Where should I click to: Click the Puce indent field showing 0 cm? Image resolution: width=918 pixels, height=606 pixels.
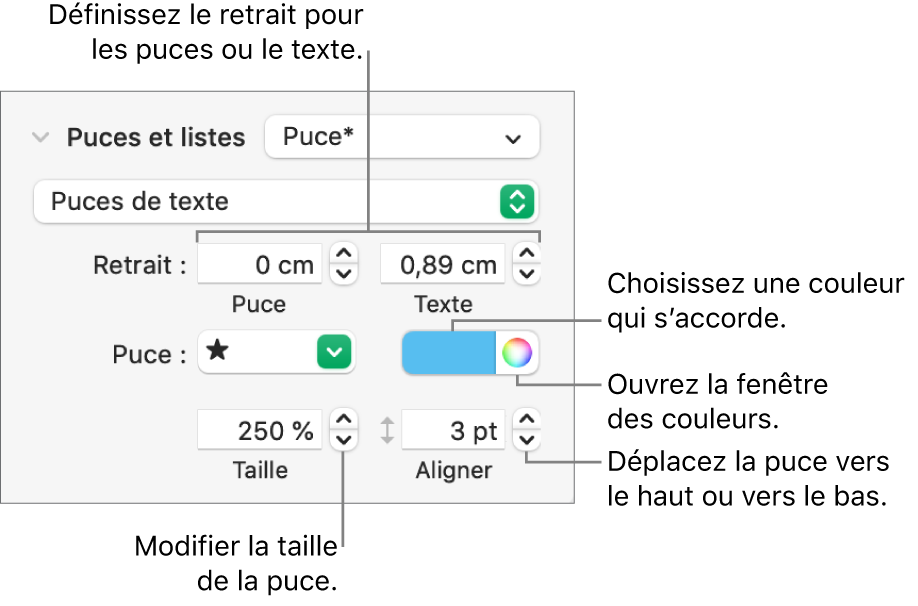[260, 265]
